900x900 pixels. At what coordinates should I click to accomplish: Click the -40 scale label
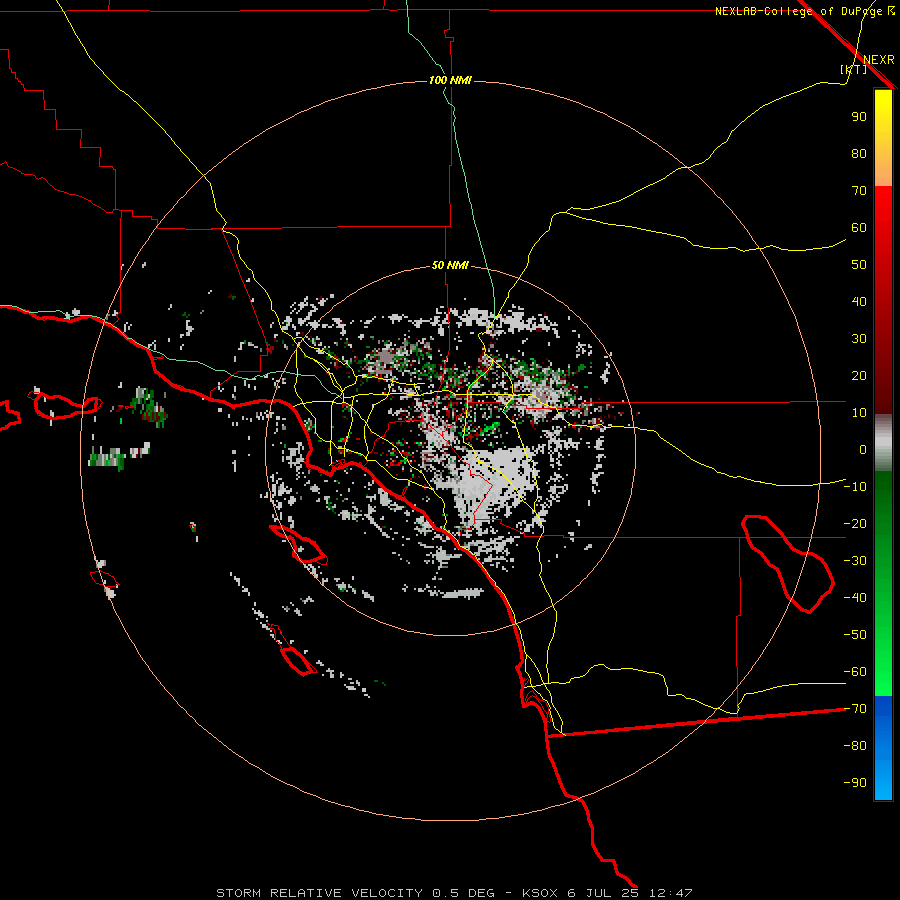855,598
